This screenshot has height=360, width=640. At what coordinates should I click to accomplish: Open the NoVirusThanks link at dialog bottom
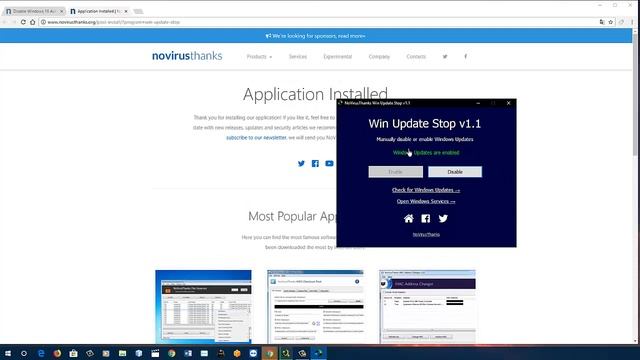tap(426, 234)
